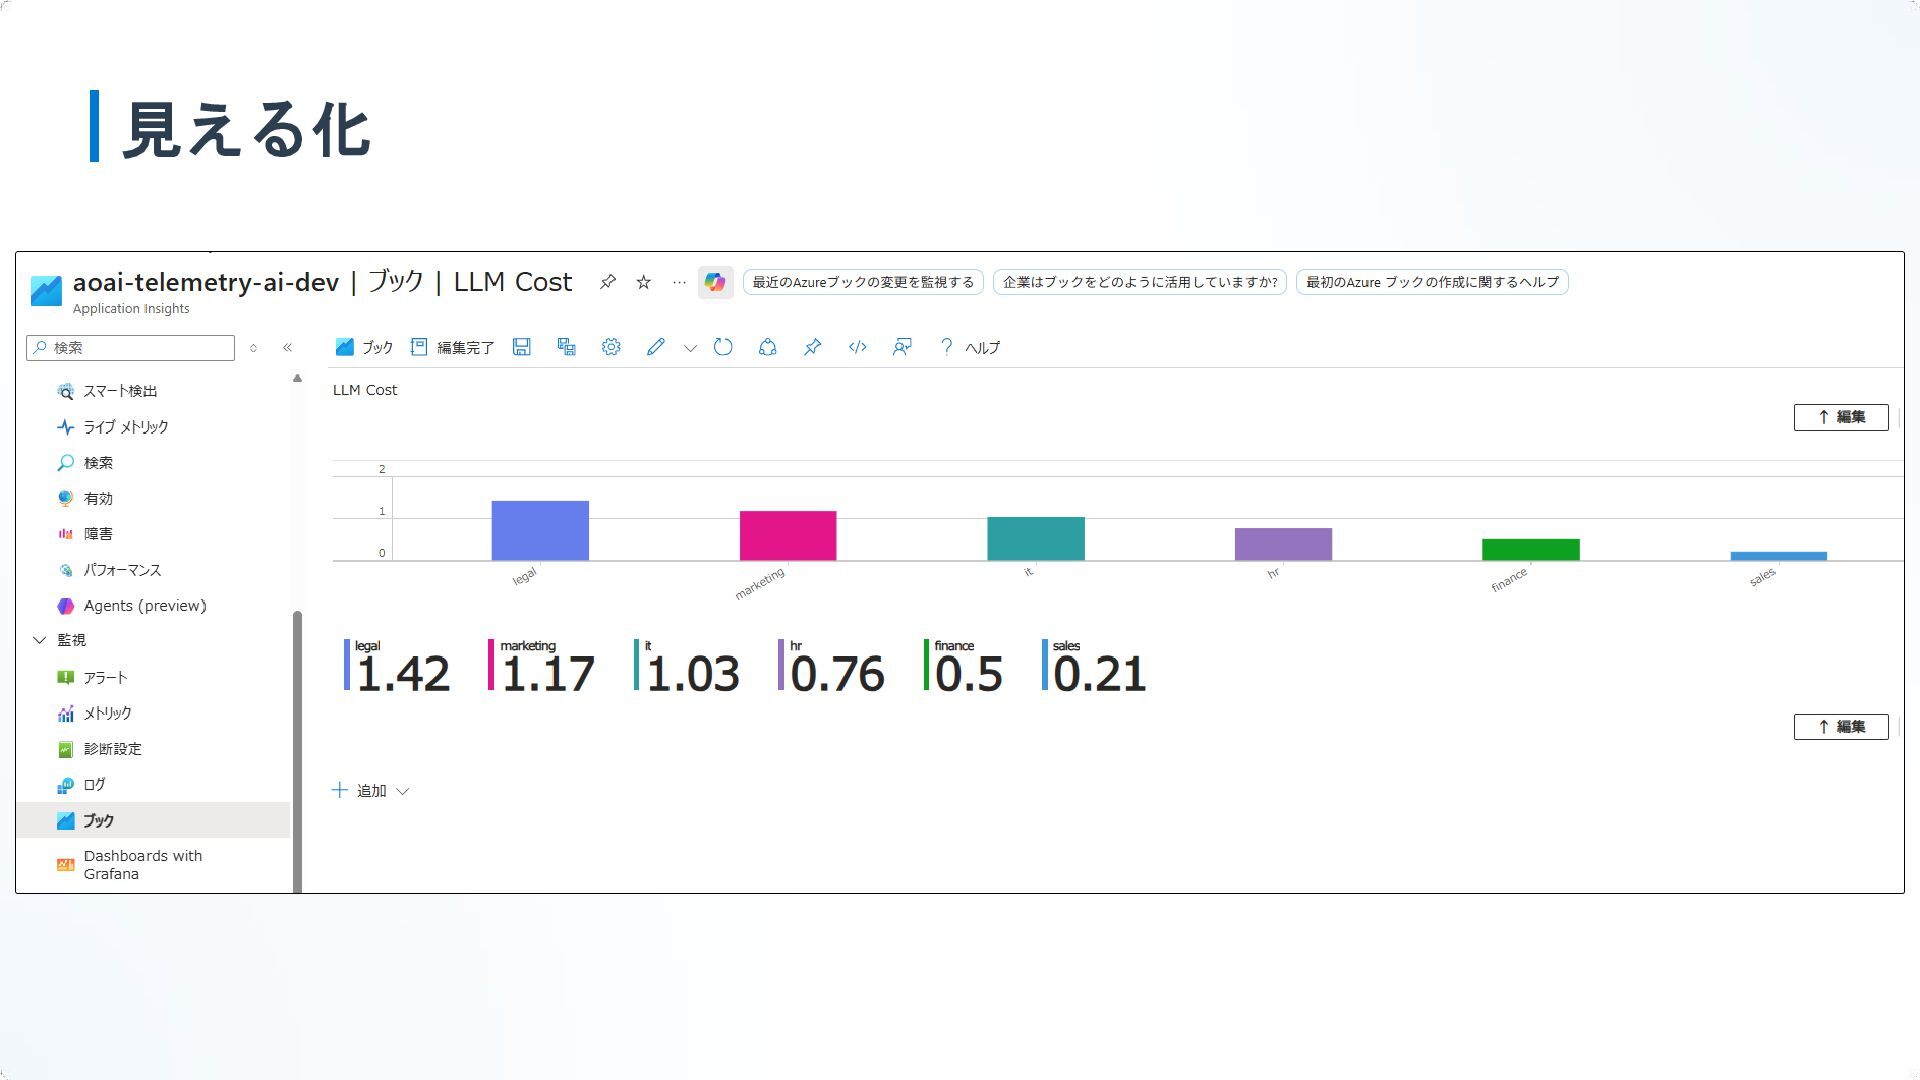Click the advanced editor code icon
Image resolution: width=1920 pixels, height=1080 pixels.
pyautogui.click(x=857, y=347)
